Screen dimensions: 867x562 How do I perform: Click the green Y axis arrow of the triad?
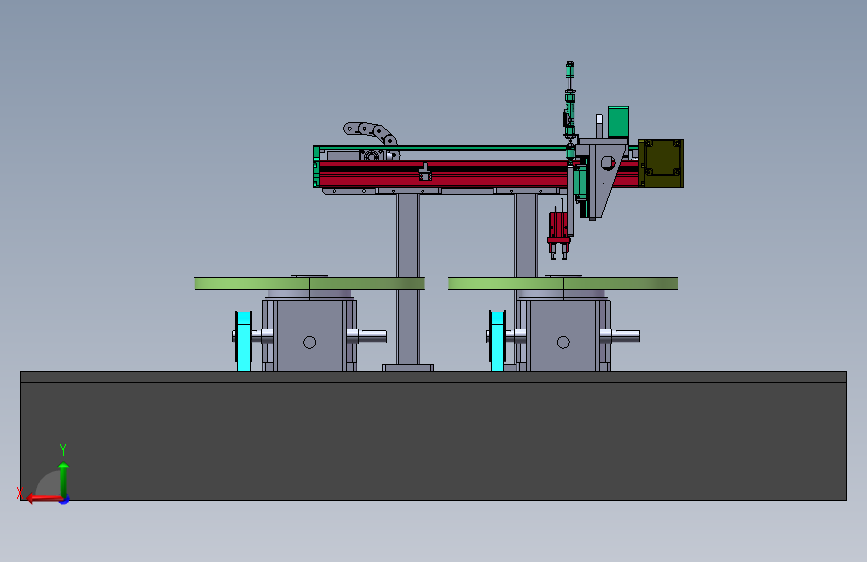point(64,478)
